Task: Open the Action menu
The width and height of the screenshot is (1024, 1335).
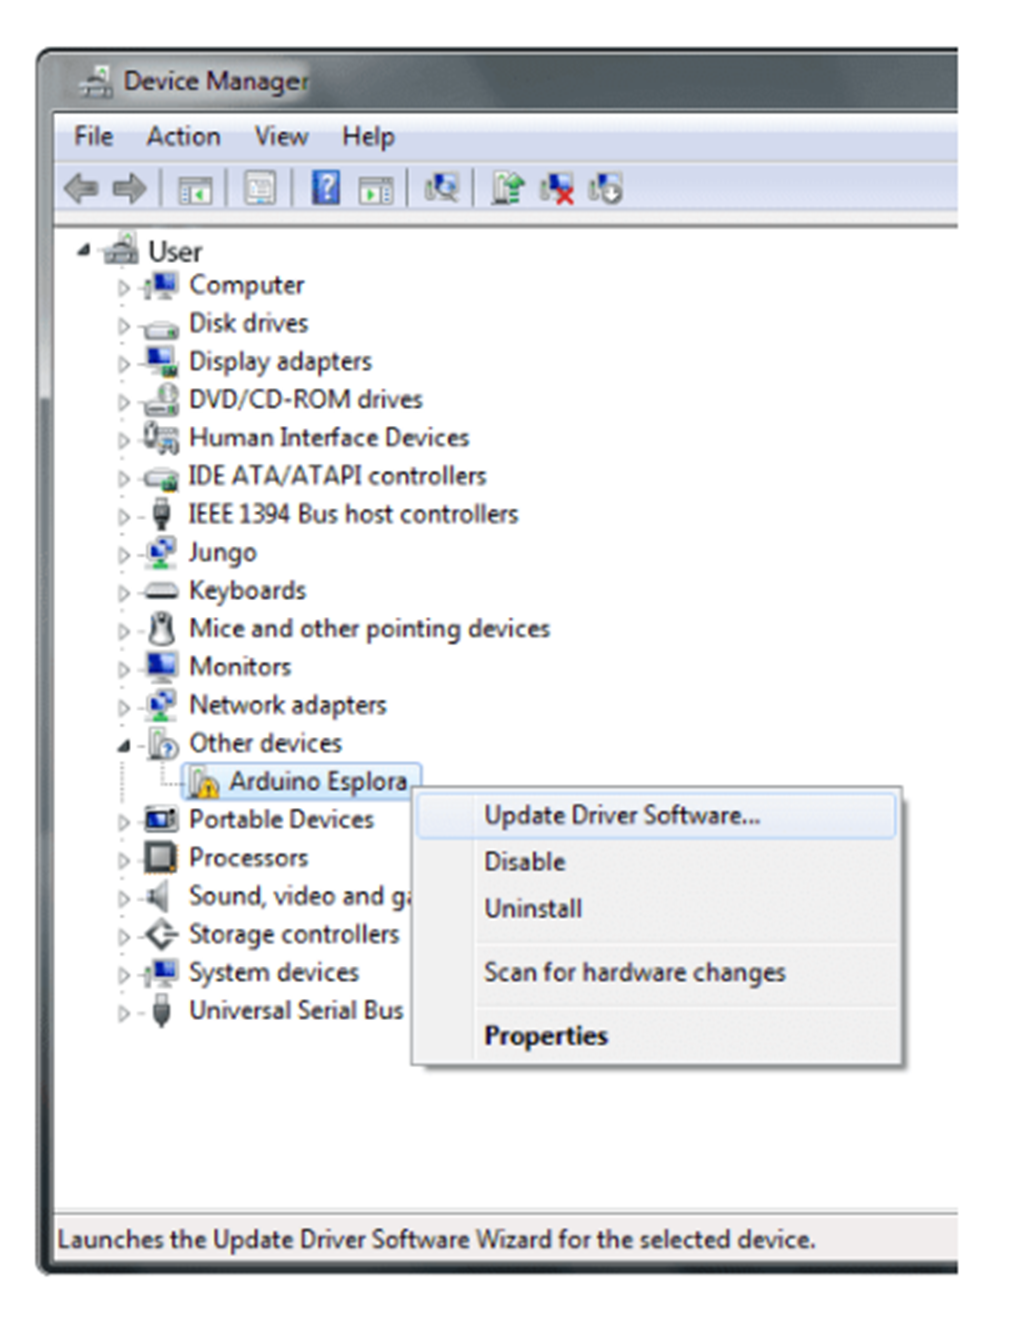Action: pyautogui.click(x=183, y=136)
